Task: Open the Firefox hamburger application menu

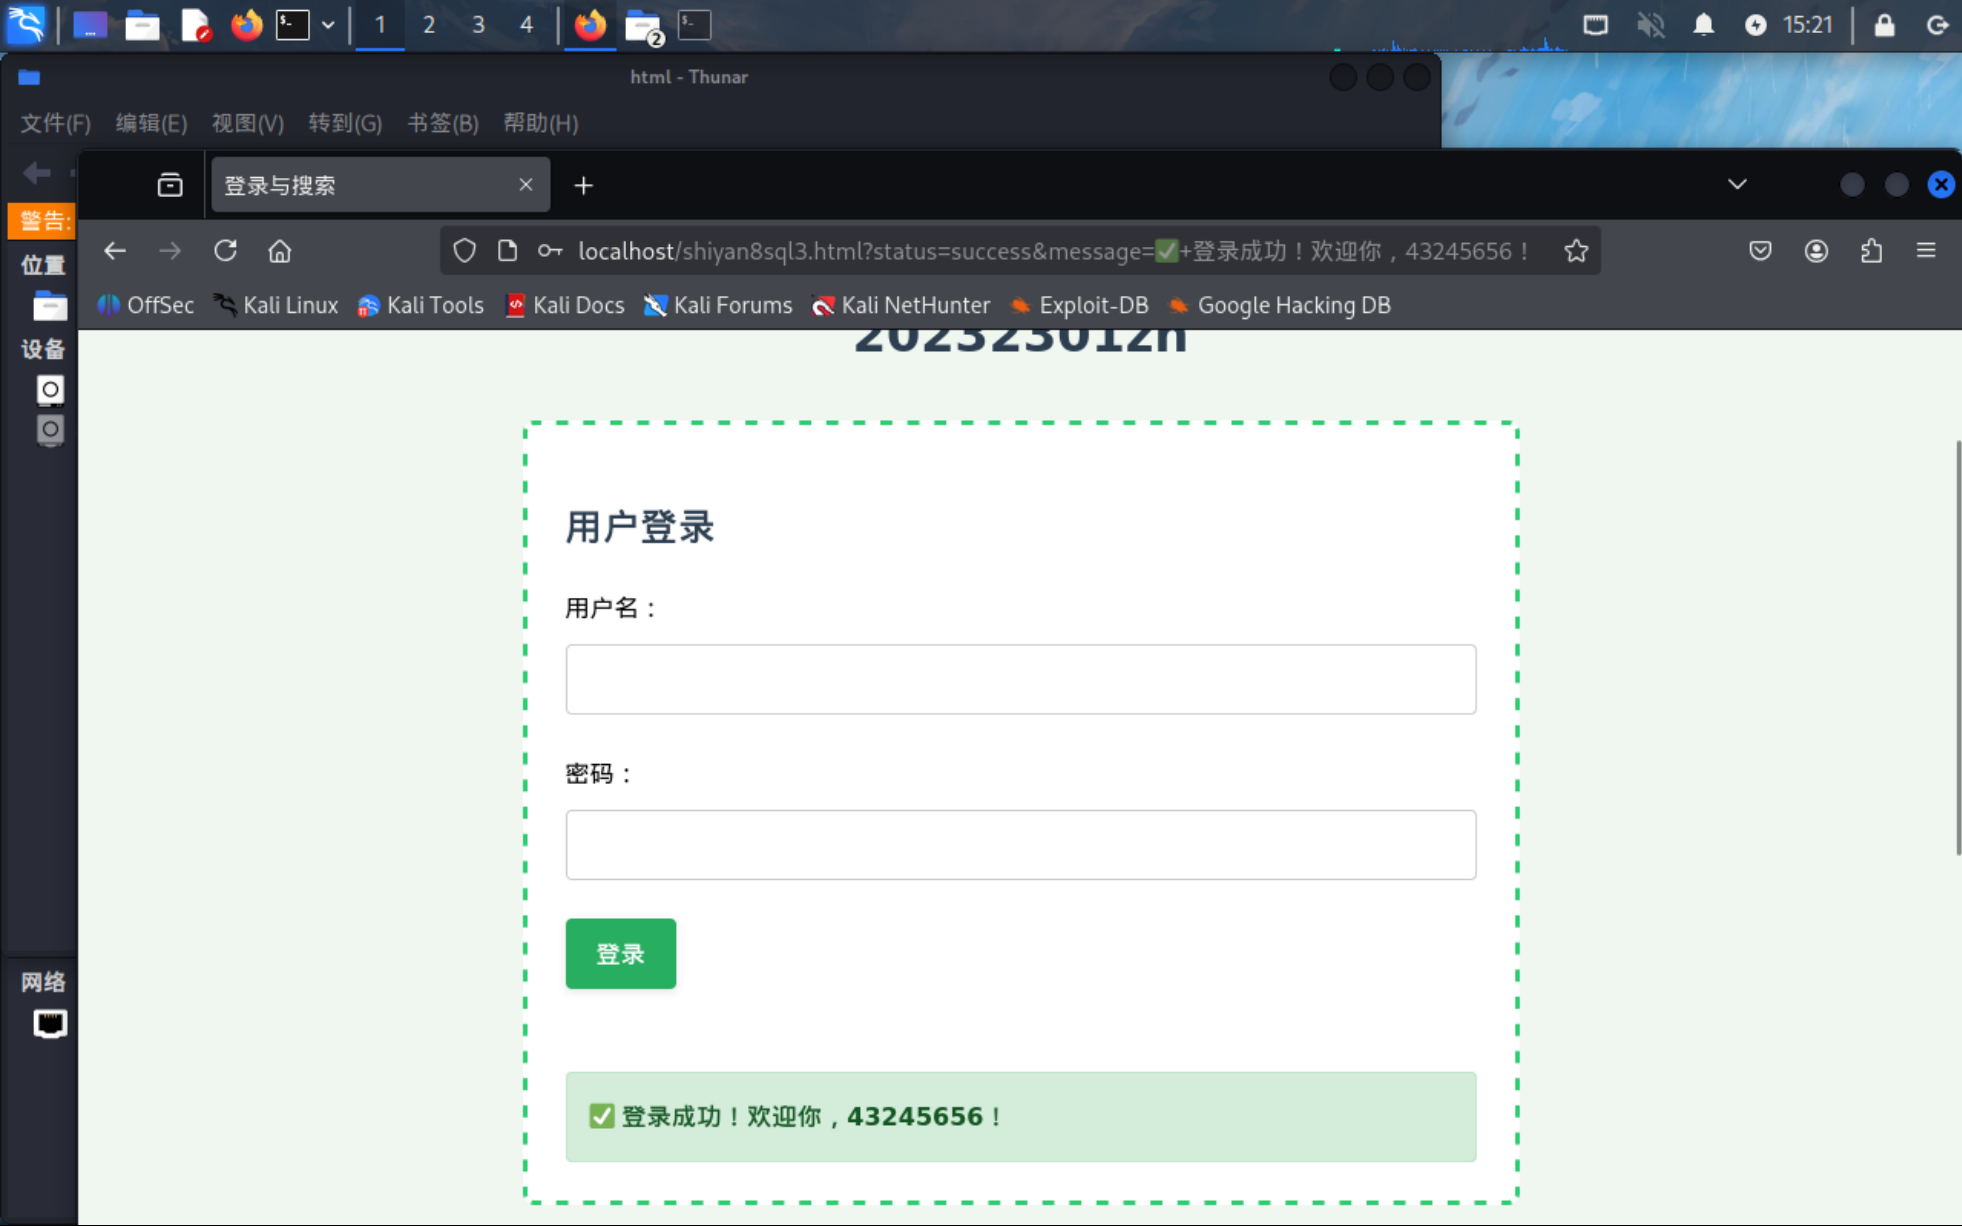Action: (1926, 251)
